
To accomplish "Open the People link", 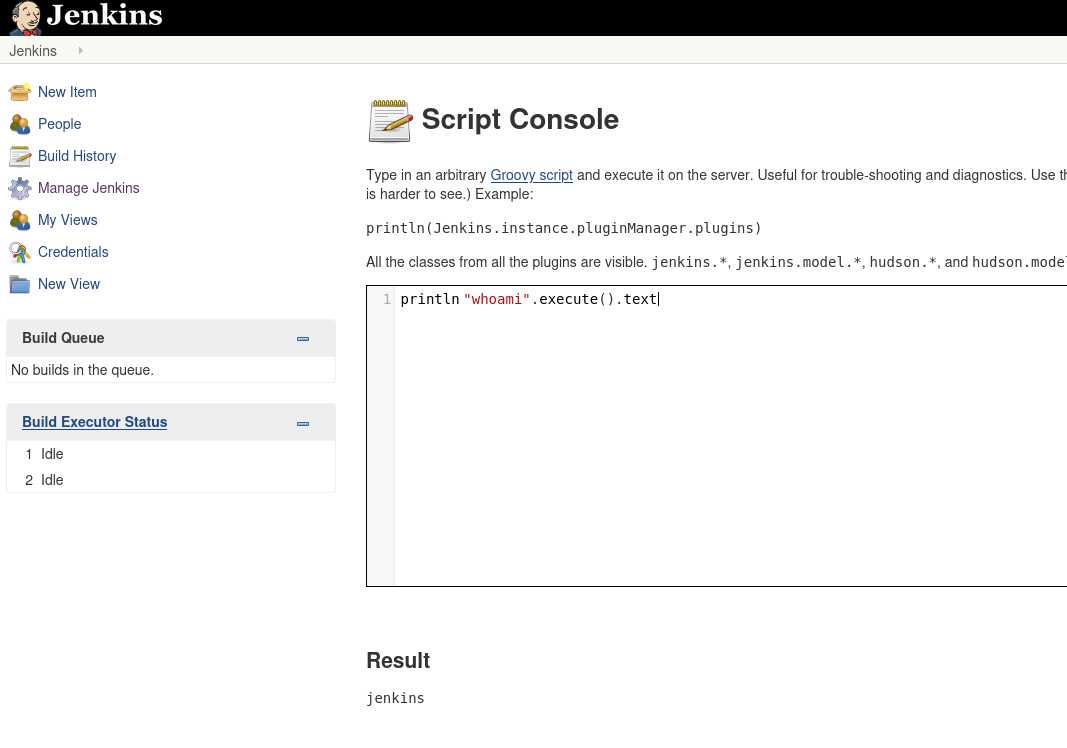I will [59, 124].
